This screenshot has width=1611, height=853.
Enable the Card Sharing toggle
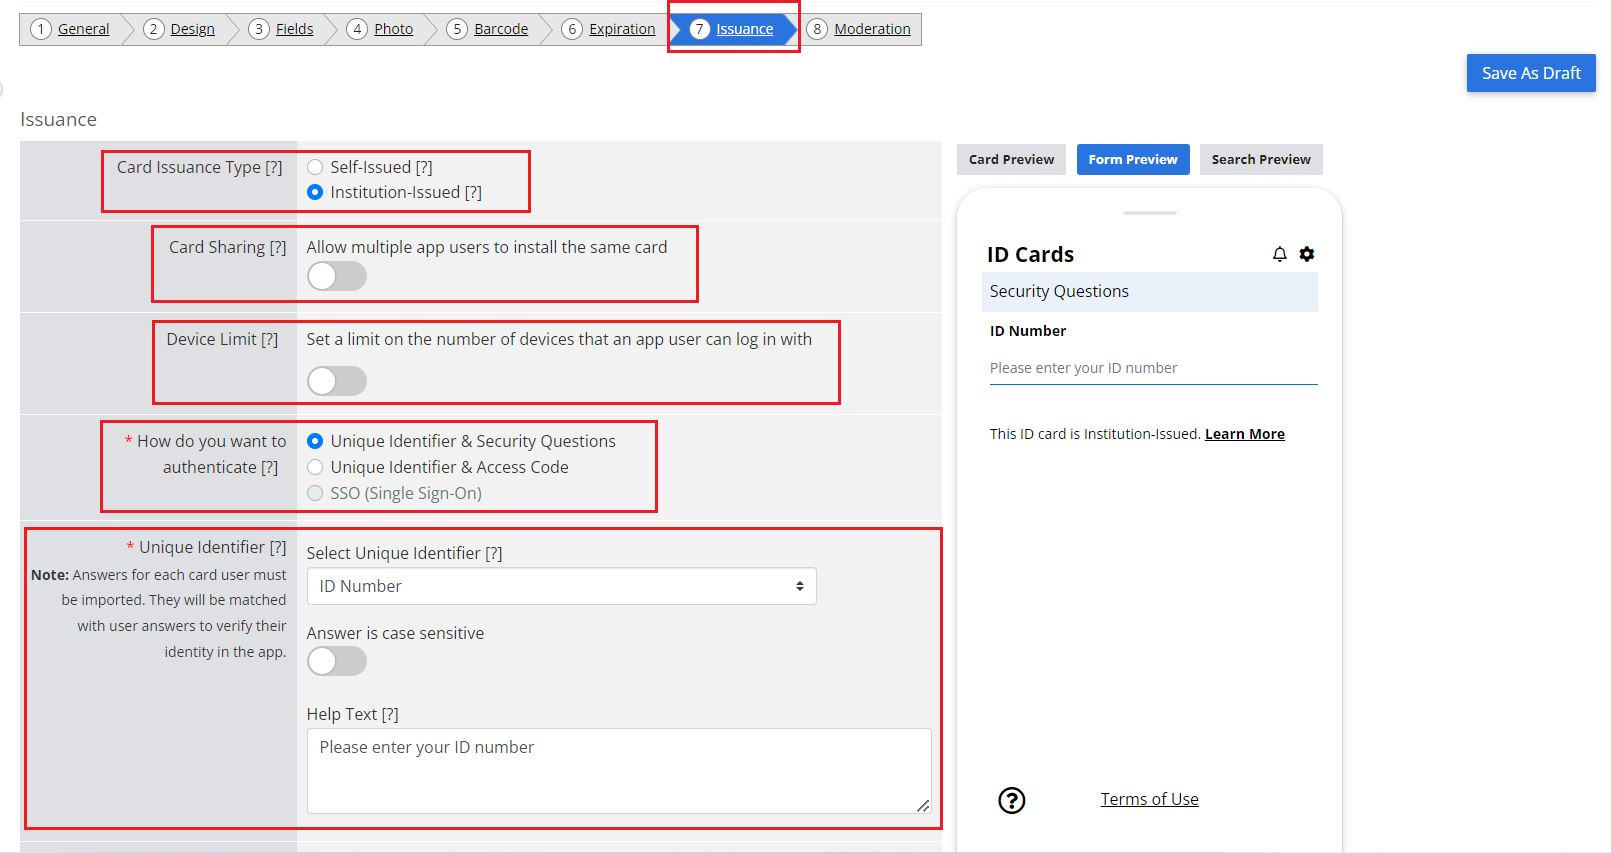(337, 276)
